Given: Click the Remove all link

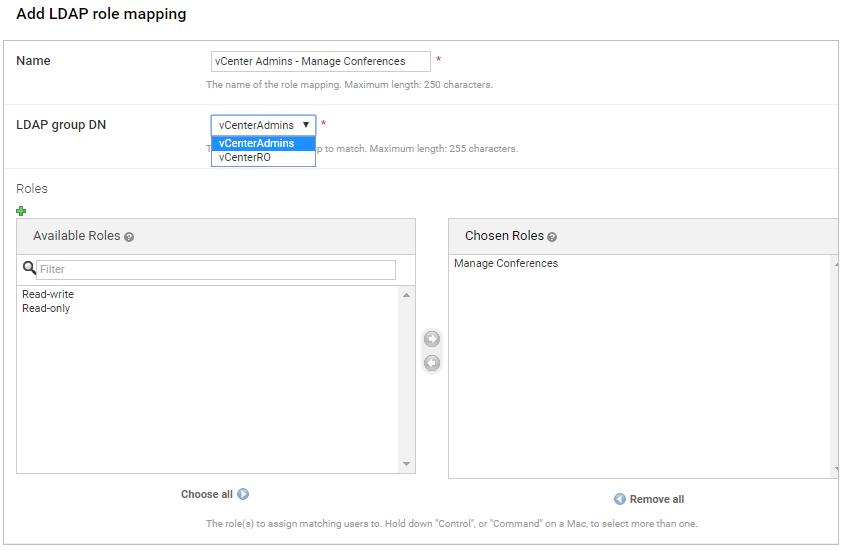Looking at the screenshot, I should pos(656,499).
